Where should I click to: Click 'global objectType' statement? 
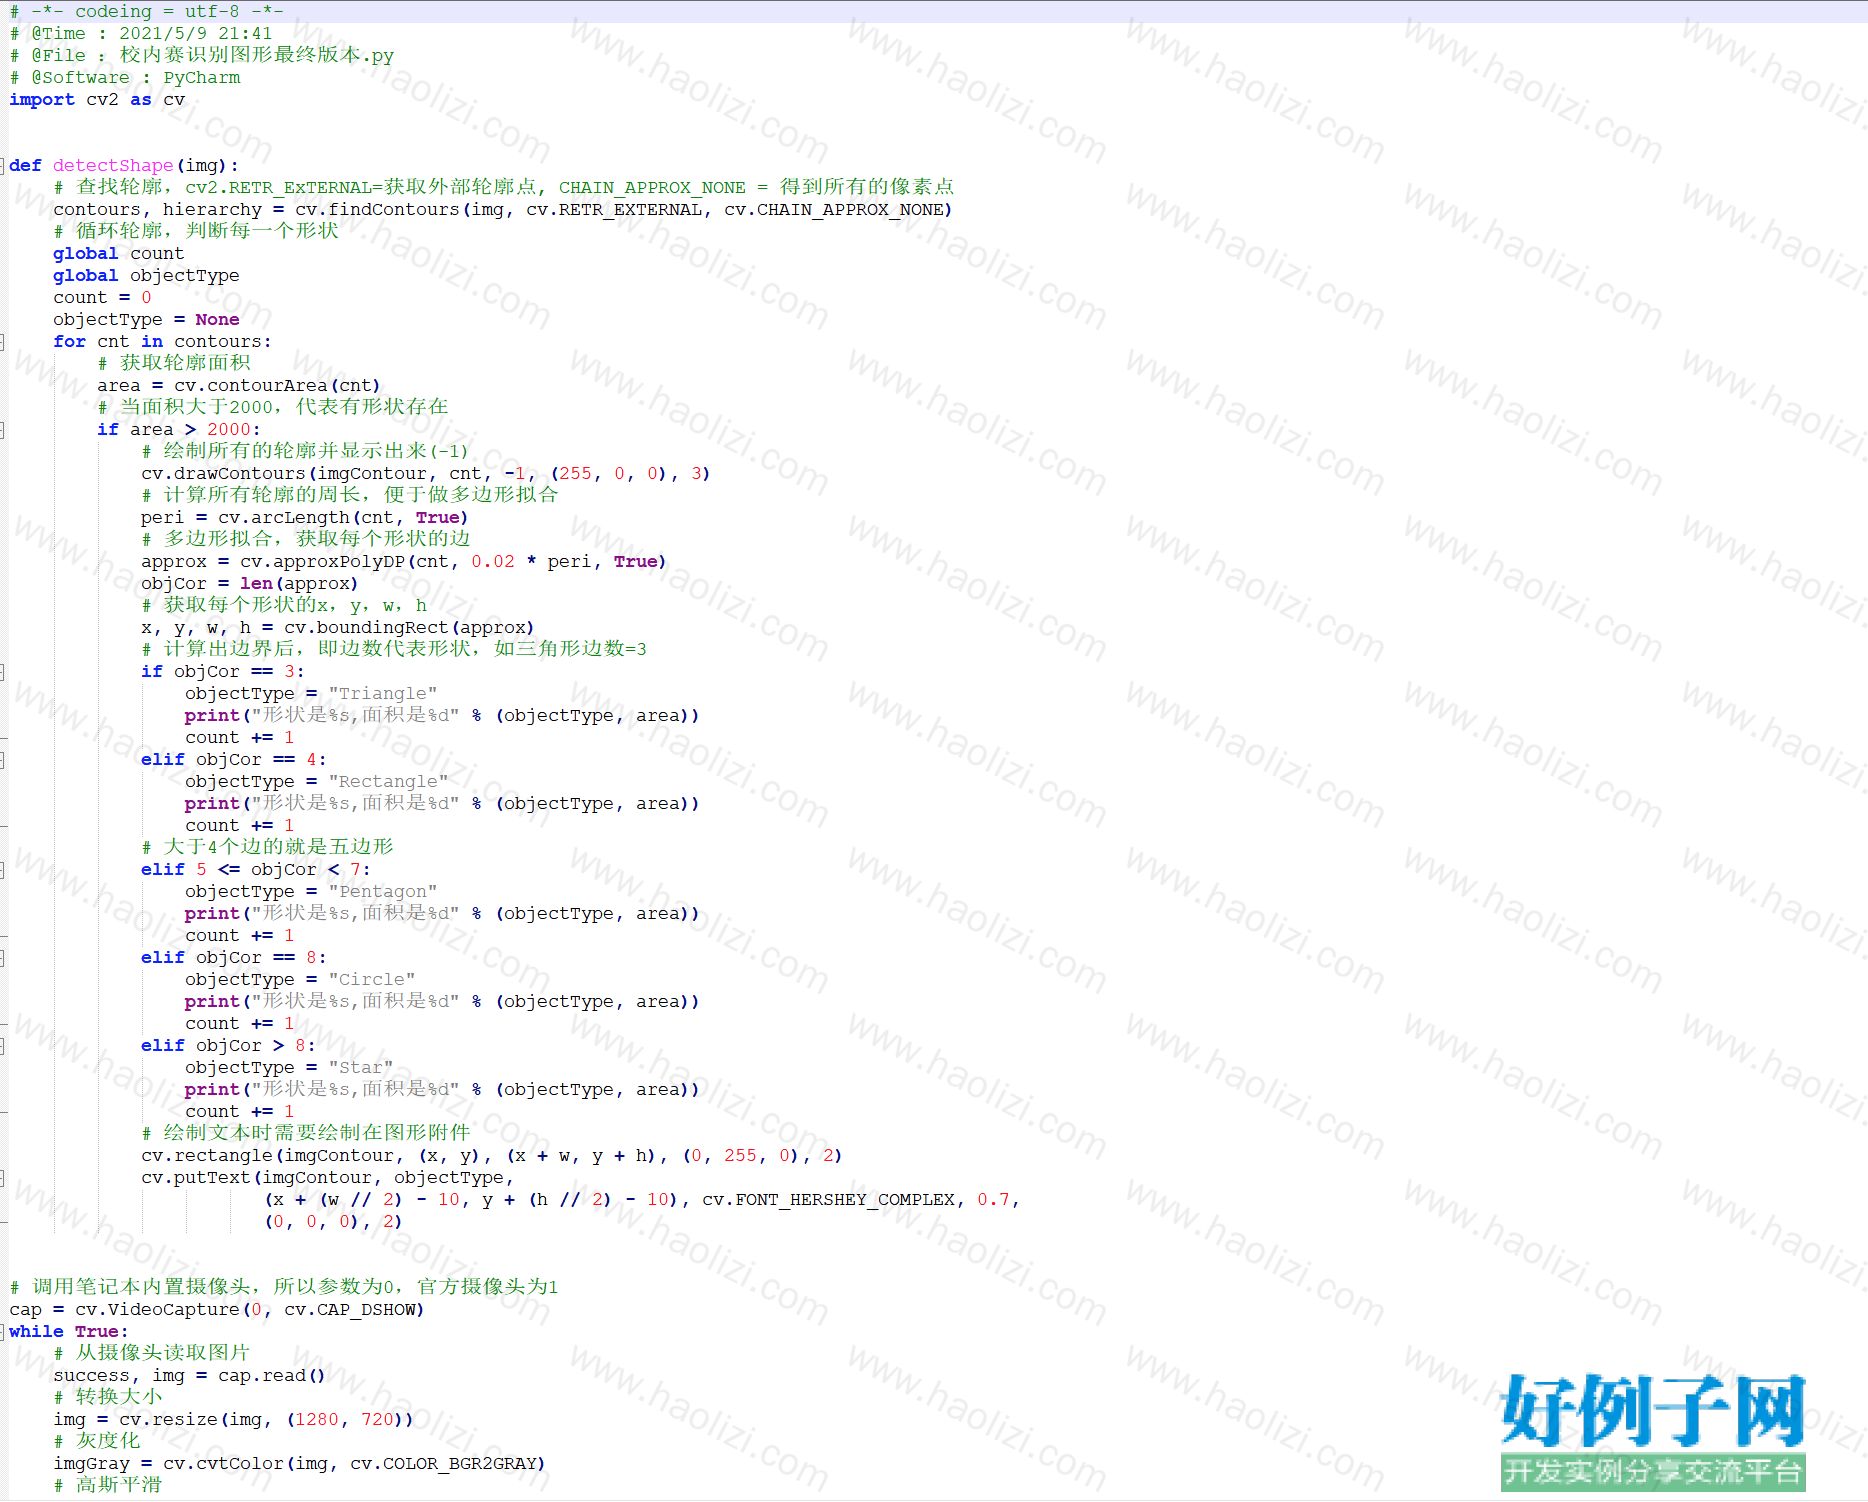click(x=146, y=276)
